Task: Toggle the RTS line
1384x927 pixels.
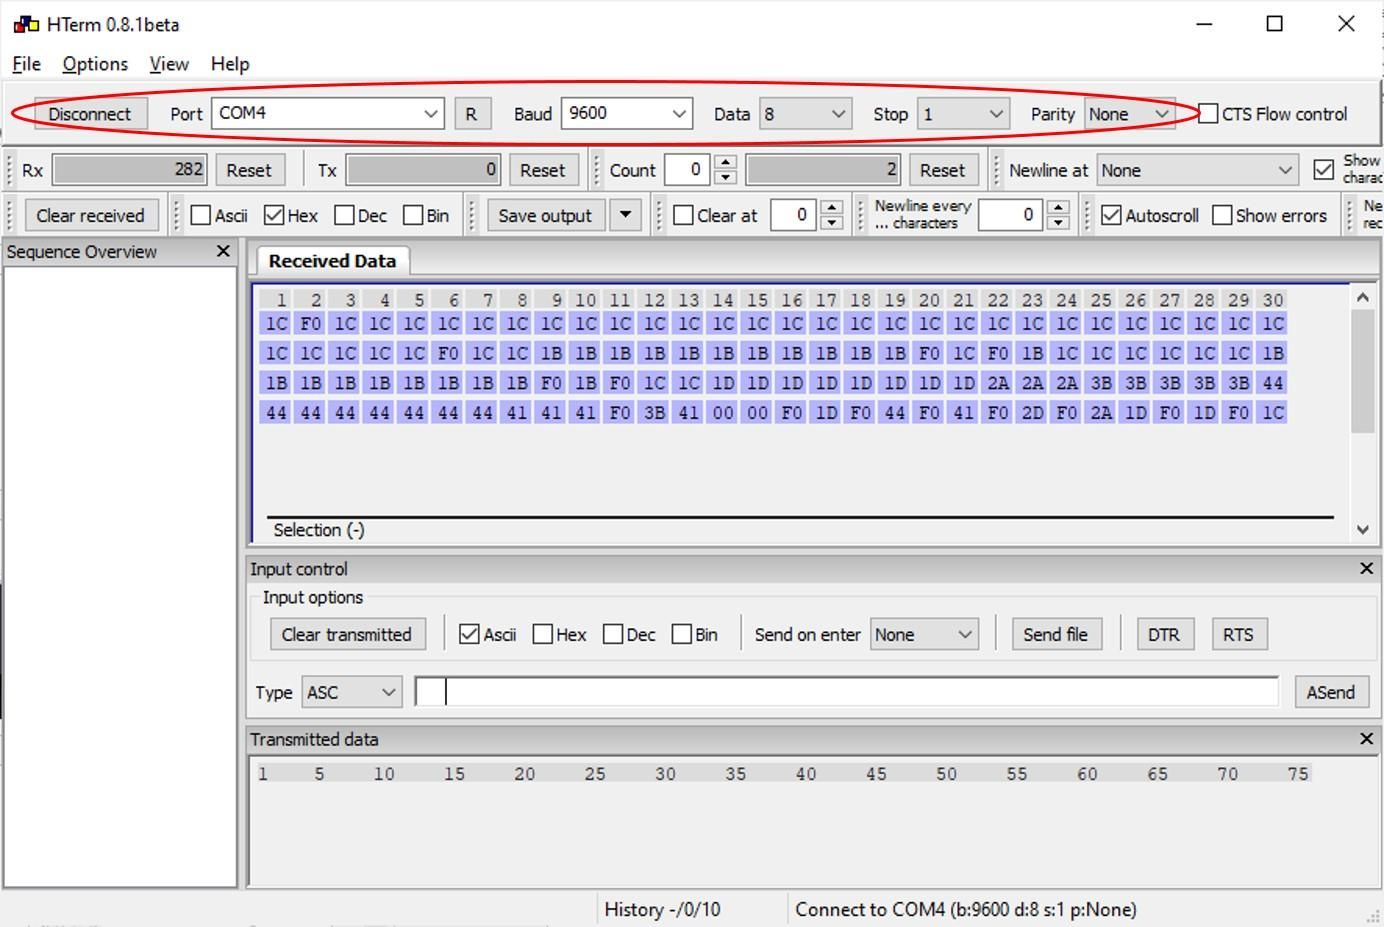Action: 1239,633
